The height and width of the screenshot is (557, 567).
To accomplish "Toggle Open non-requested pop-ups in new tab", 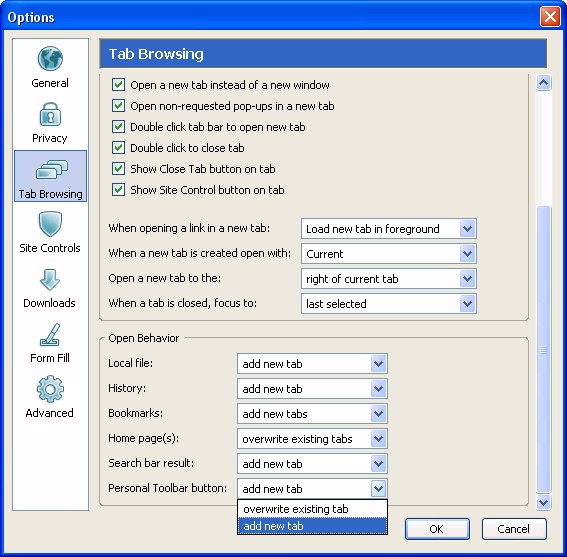I will 118,106.
